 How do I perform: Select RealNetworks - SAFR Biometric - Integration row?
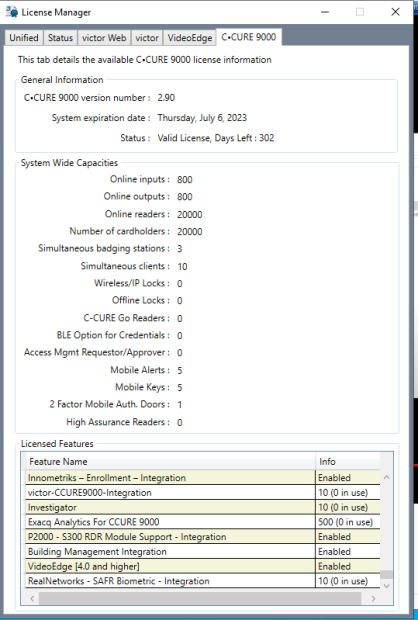click(203, 581)
